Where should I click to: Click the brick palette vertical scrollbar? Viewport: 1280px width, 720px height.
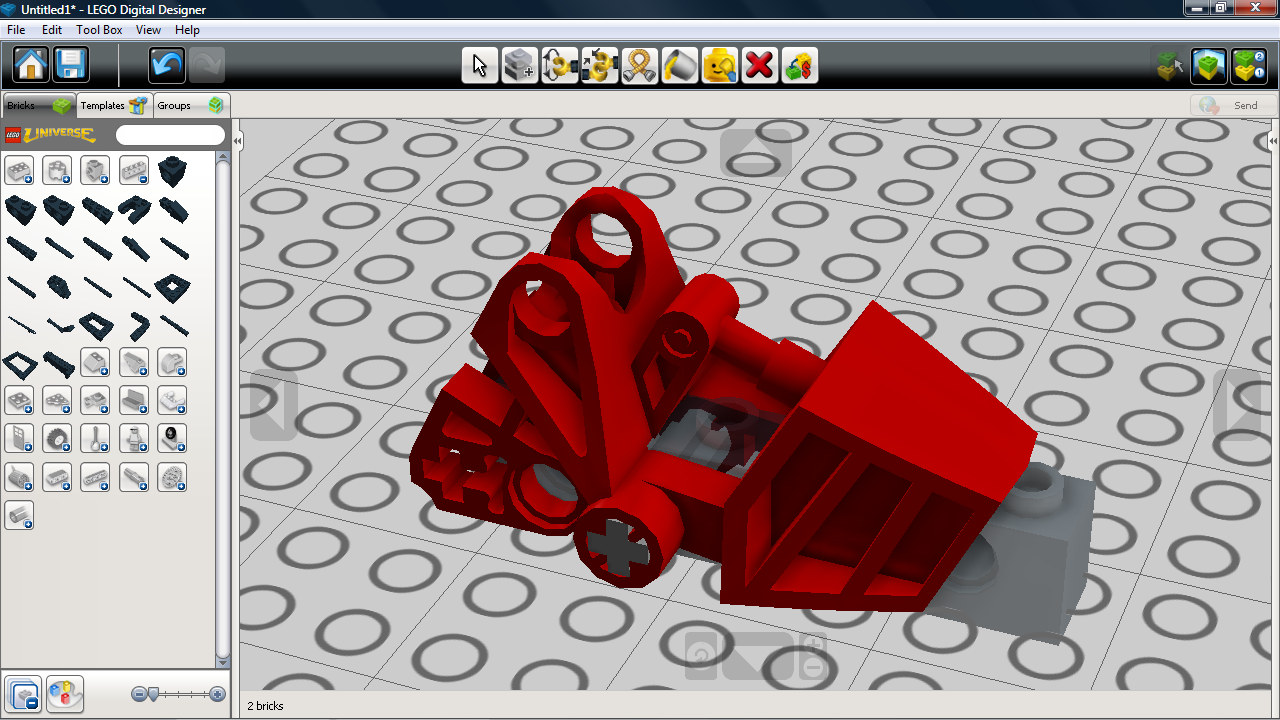coord(223,410)
